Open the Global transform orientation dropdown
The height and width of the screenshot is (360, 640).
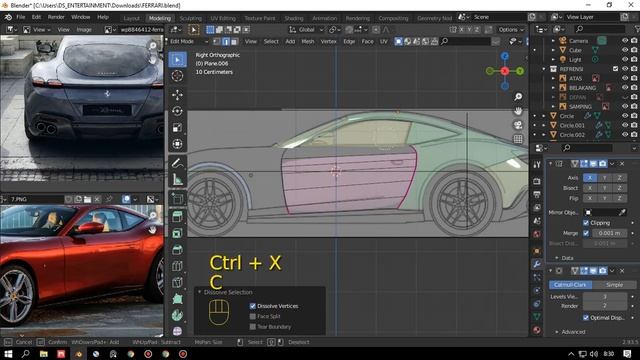pyautogui.click(x=306, y=30)
